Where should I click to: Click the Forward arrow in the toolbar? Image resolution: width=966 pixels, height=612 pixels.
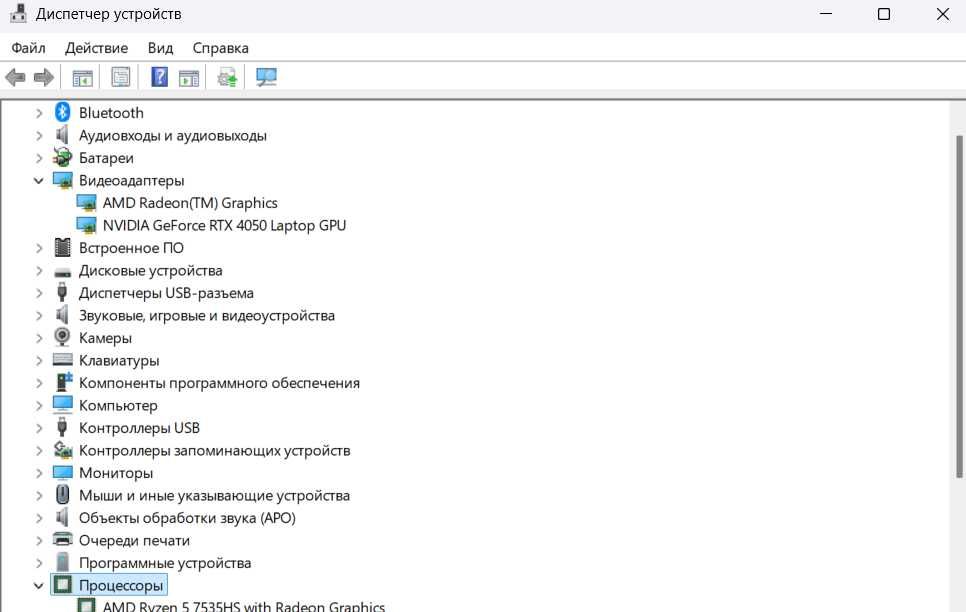click(x=43, y=78)
